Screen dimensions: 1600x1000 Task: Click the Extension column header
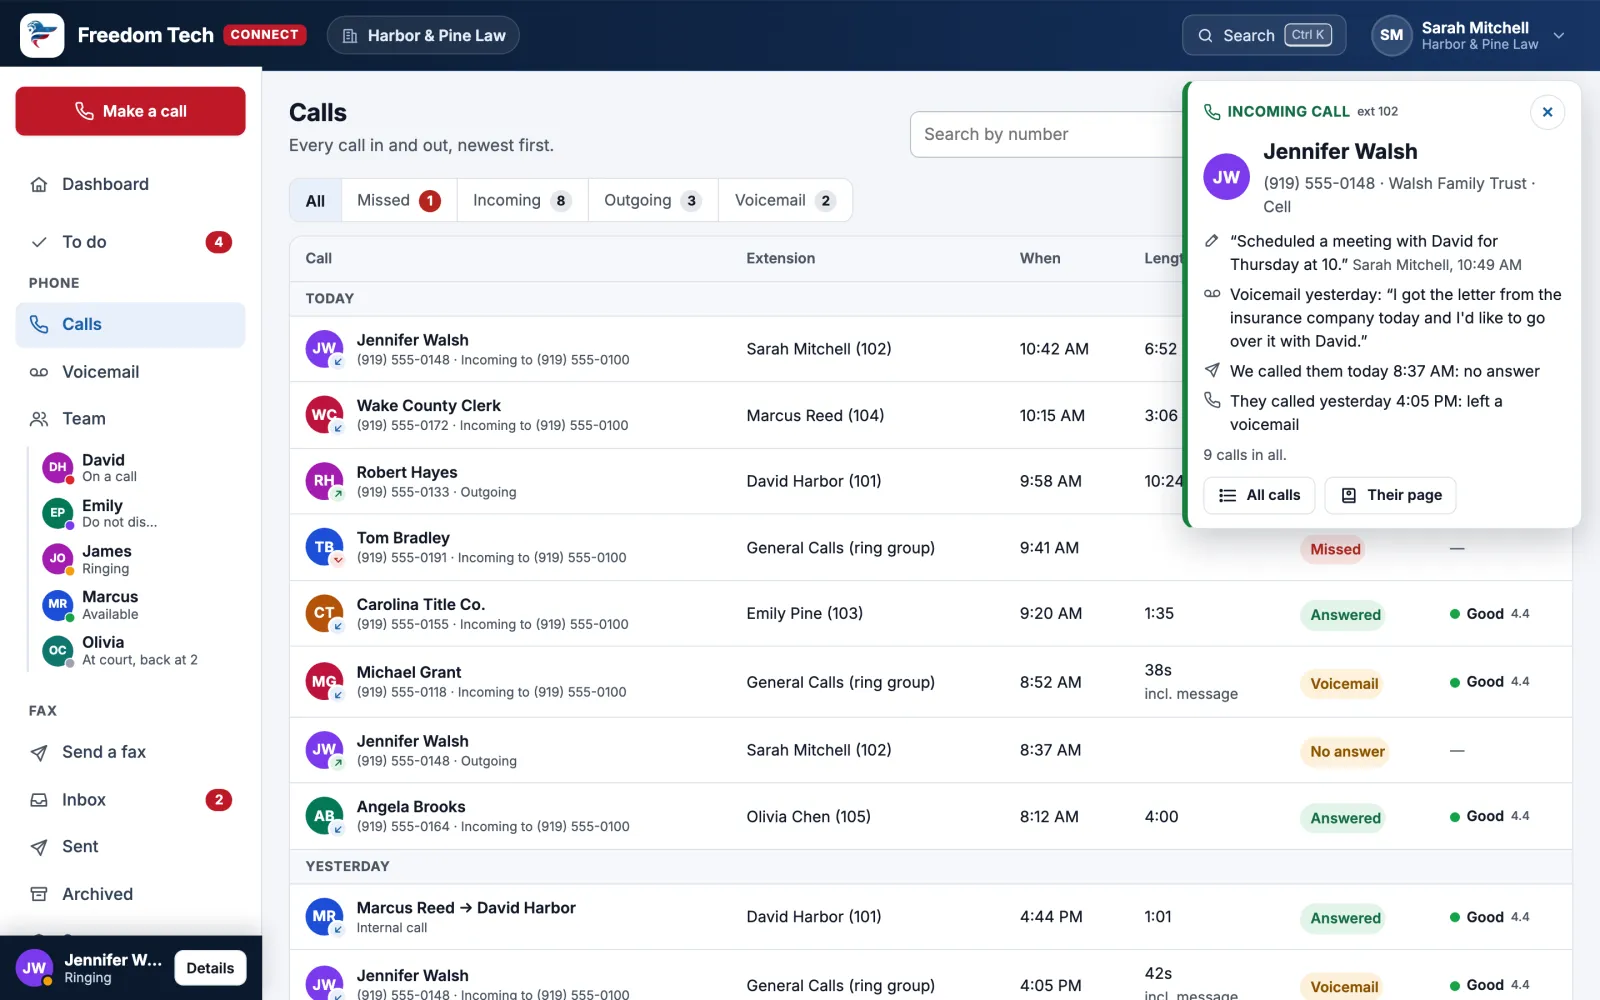coord(781,258)
